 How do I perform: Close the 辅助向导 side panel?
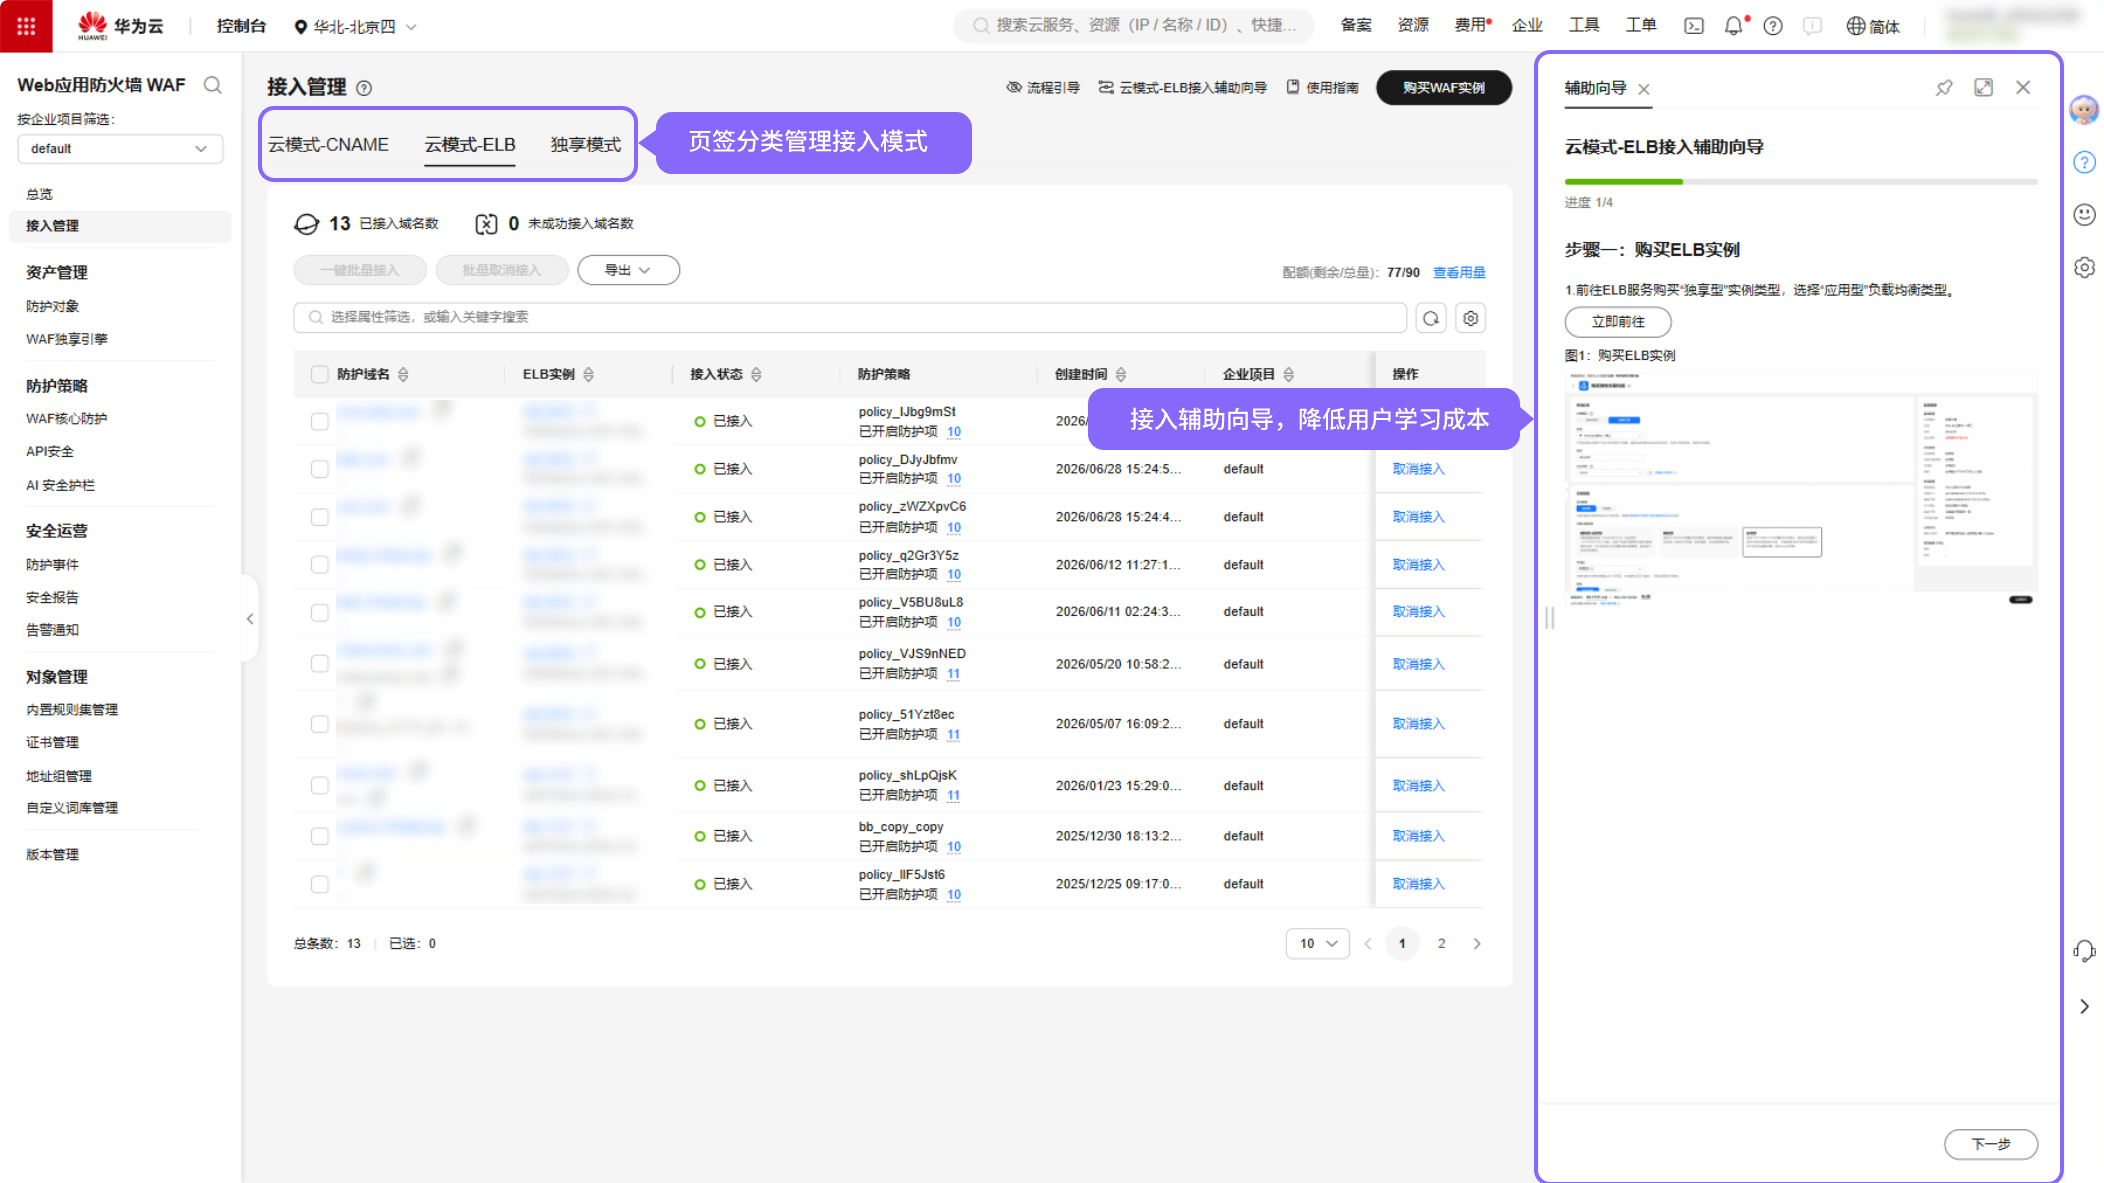[x=2023, y=88]
